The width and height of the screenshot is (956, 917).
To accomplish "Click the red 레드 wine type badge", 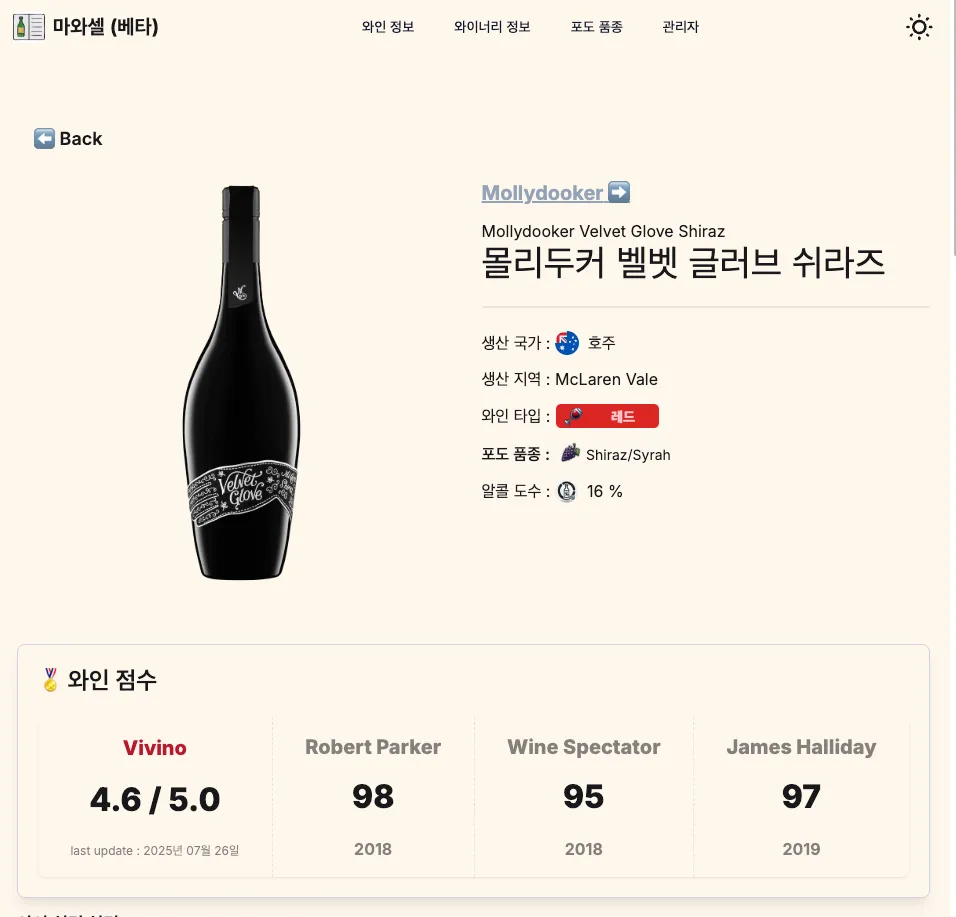I will click(607, 416).
